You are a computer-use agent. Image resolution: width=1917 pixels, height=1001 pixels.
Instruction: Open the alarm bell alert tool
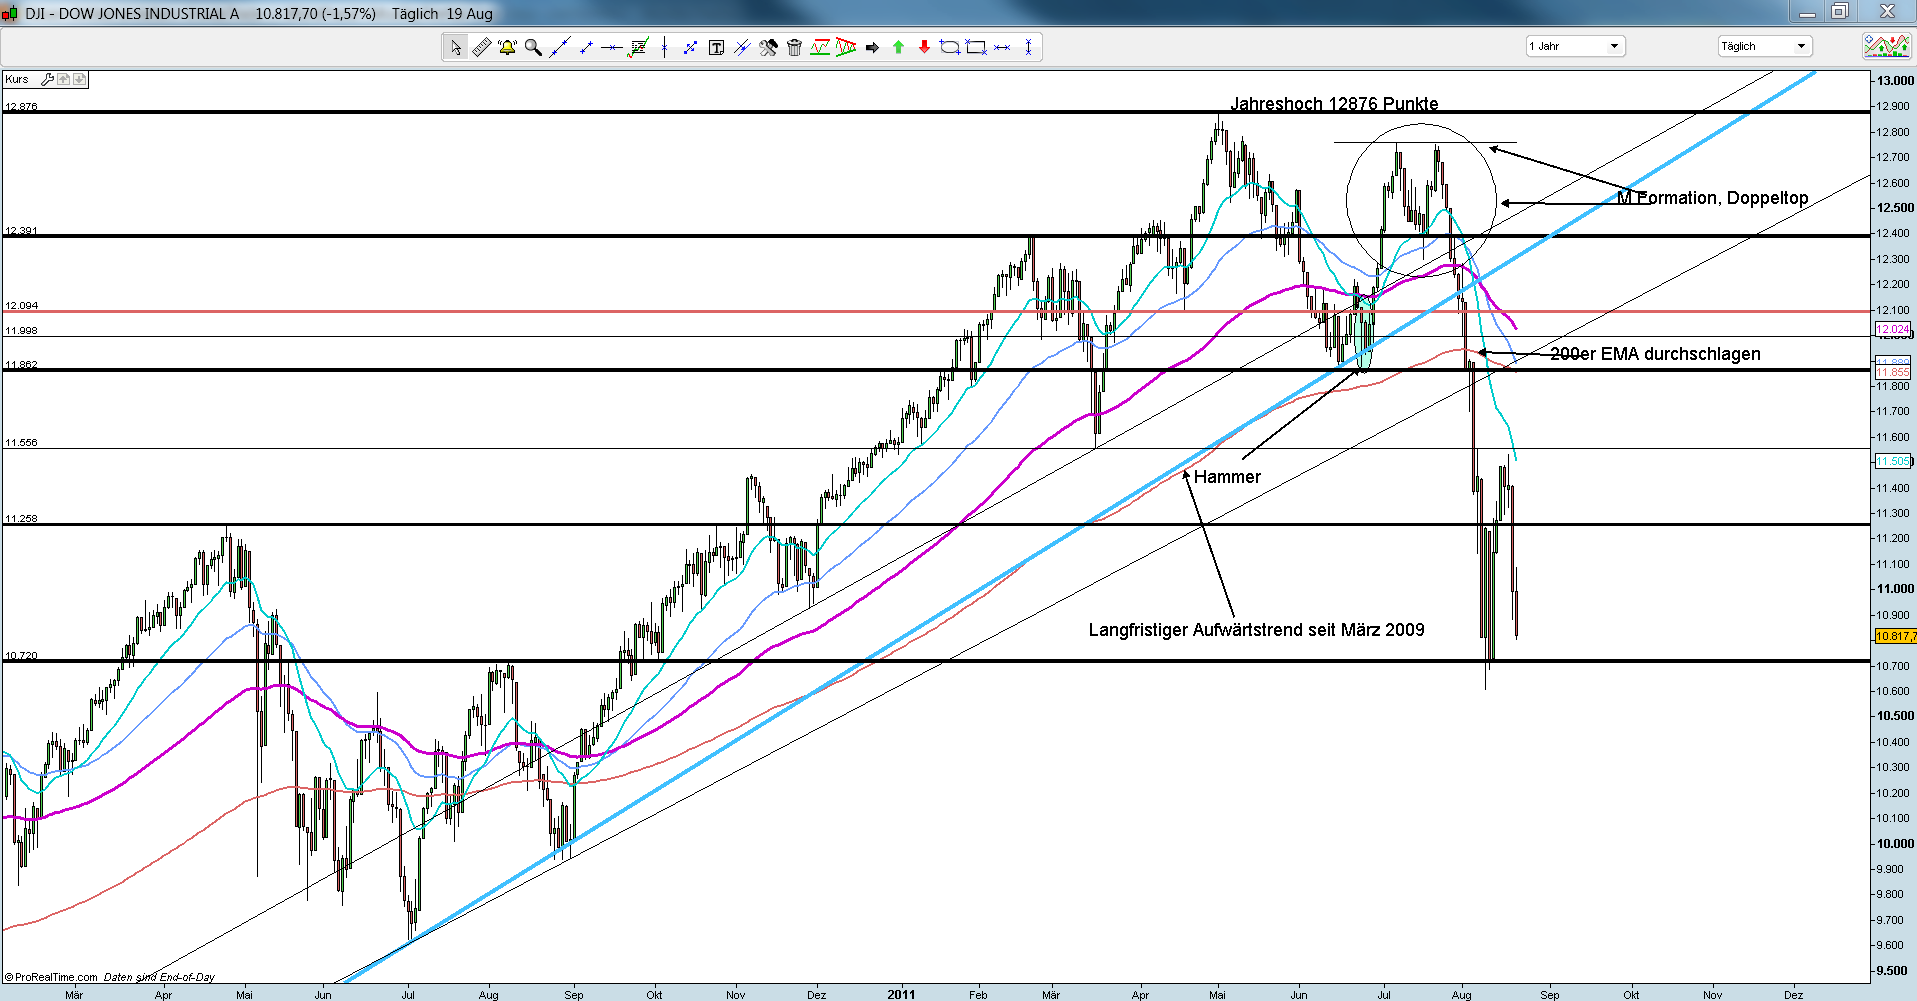click(x=507, y=47)
